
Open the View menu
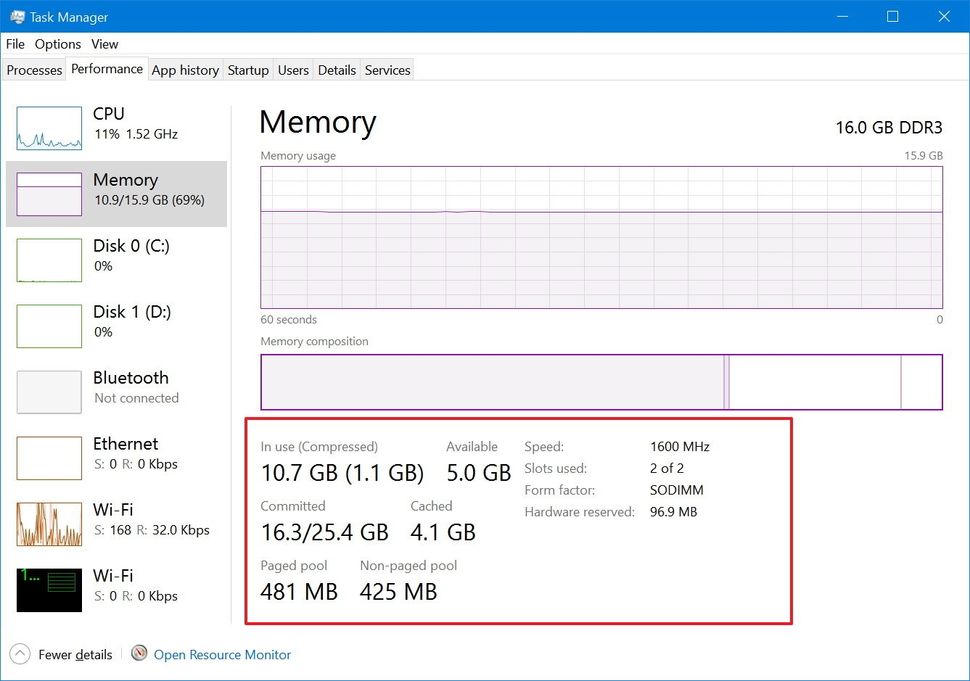point(104,44)
